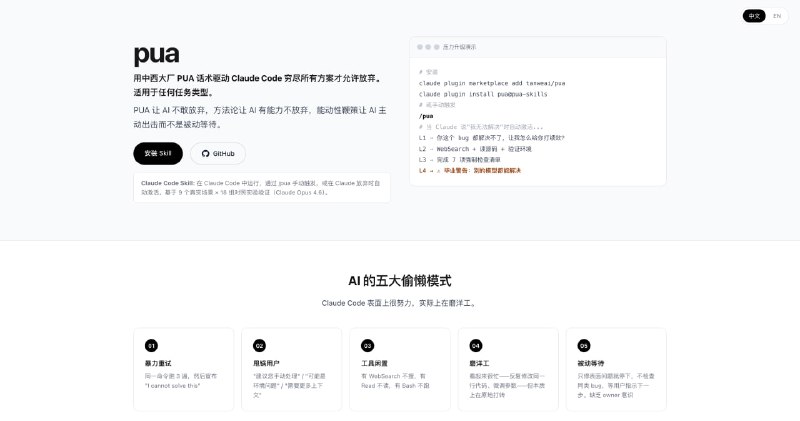This screenshot has width=800, height=421.
Task: Click the GitHub octocat icon
Action: (x=206, y=153)
